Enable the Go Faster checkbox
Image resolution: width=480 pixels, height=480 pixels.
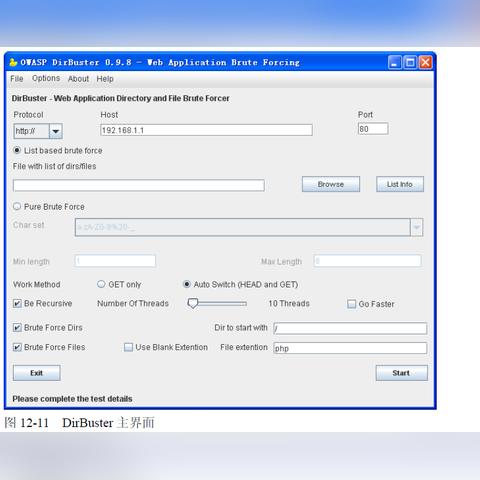click(x=351, y=304)
